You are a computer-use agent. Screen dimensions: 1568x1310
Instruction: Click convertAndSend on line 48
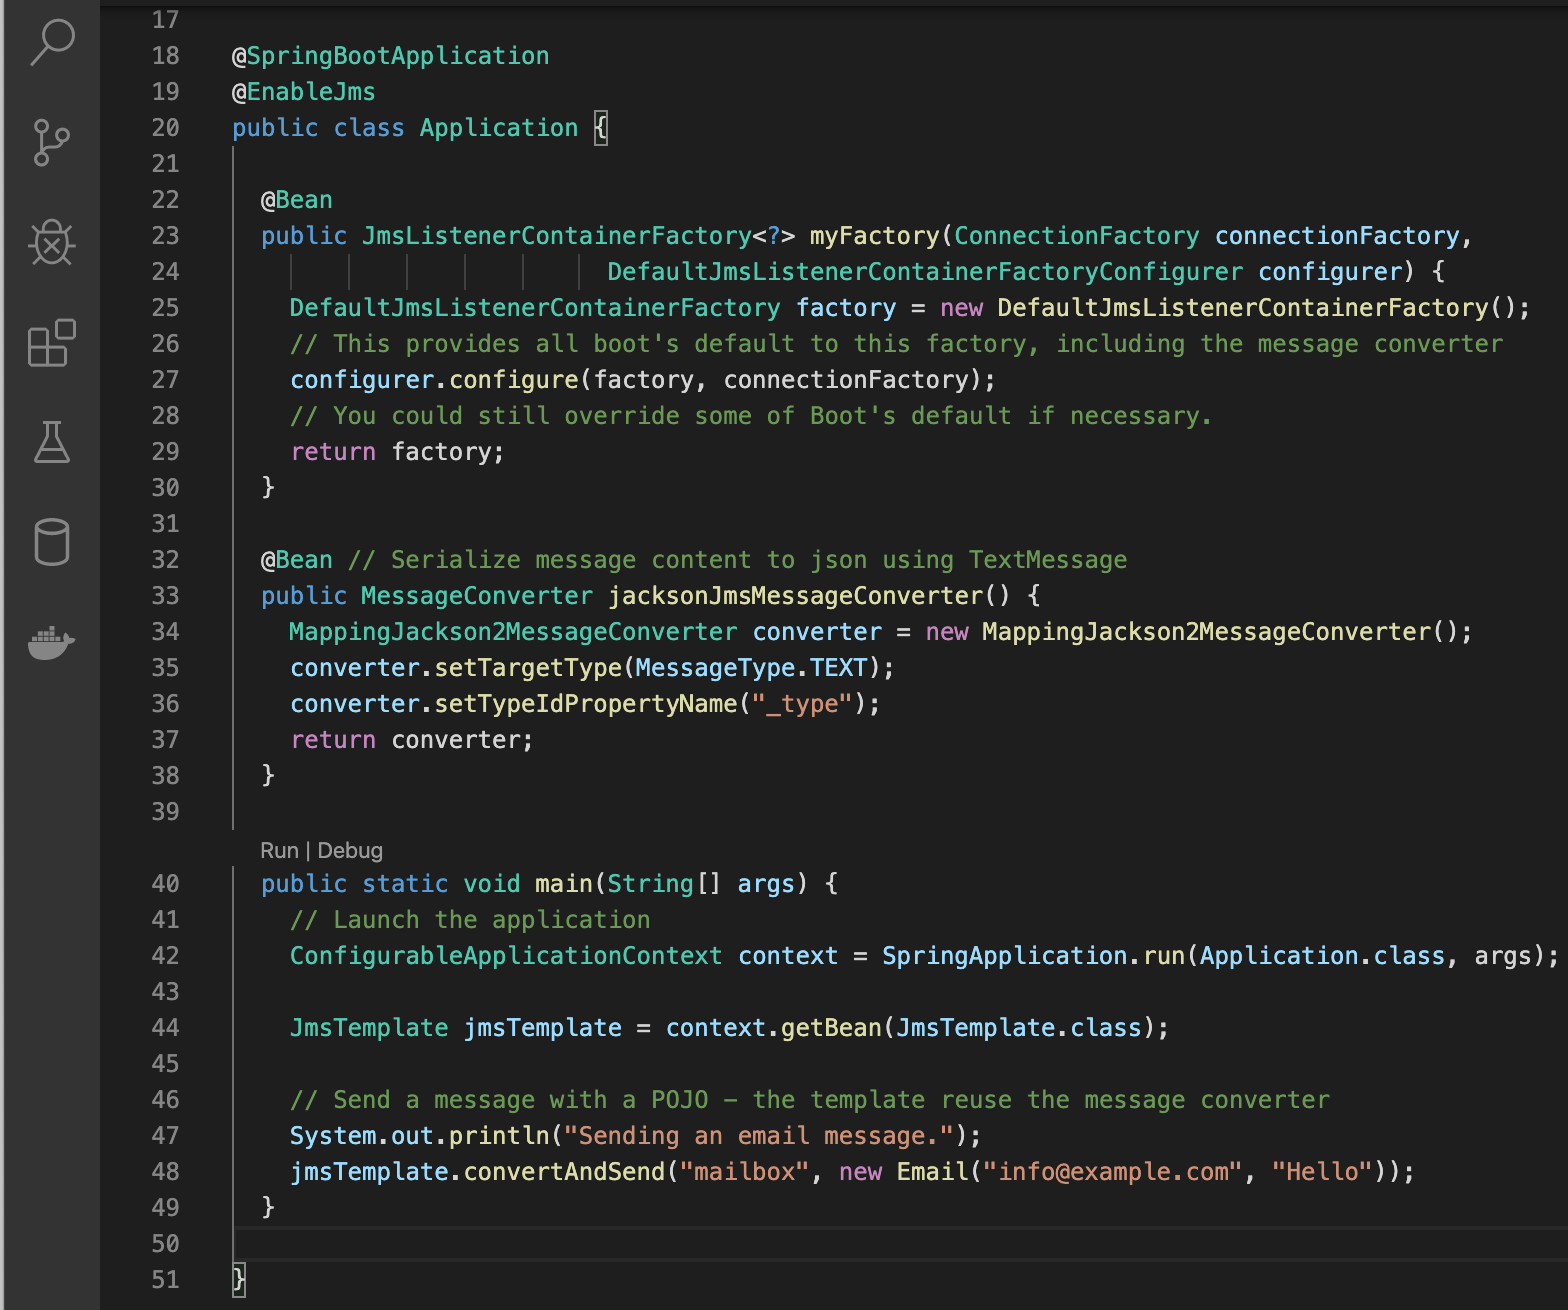pos(564,1172)
